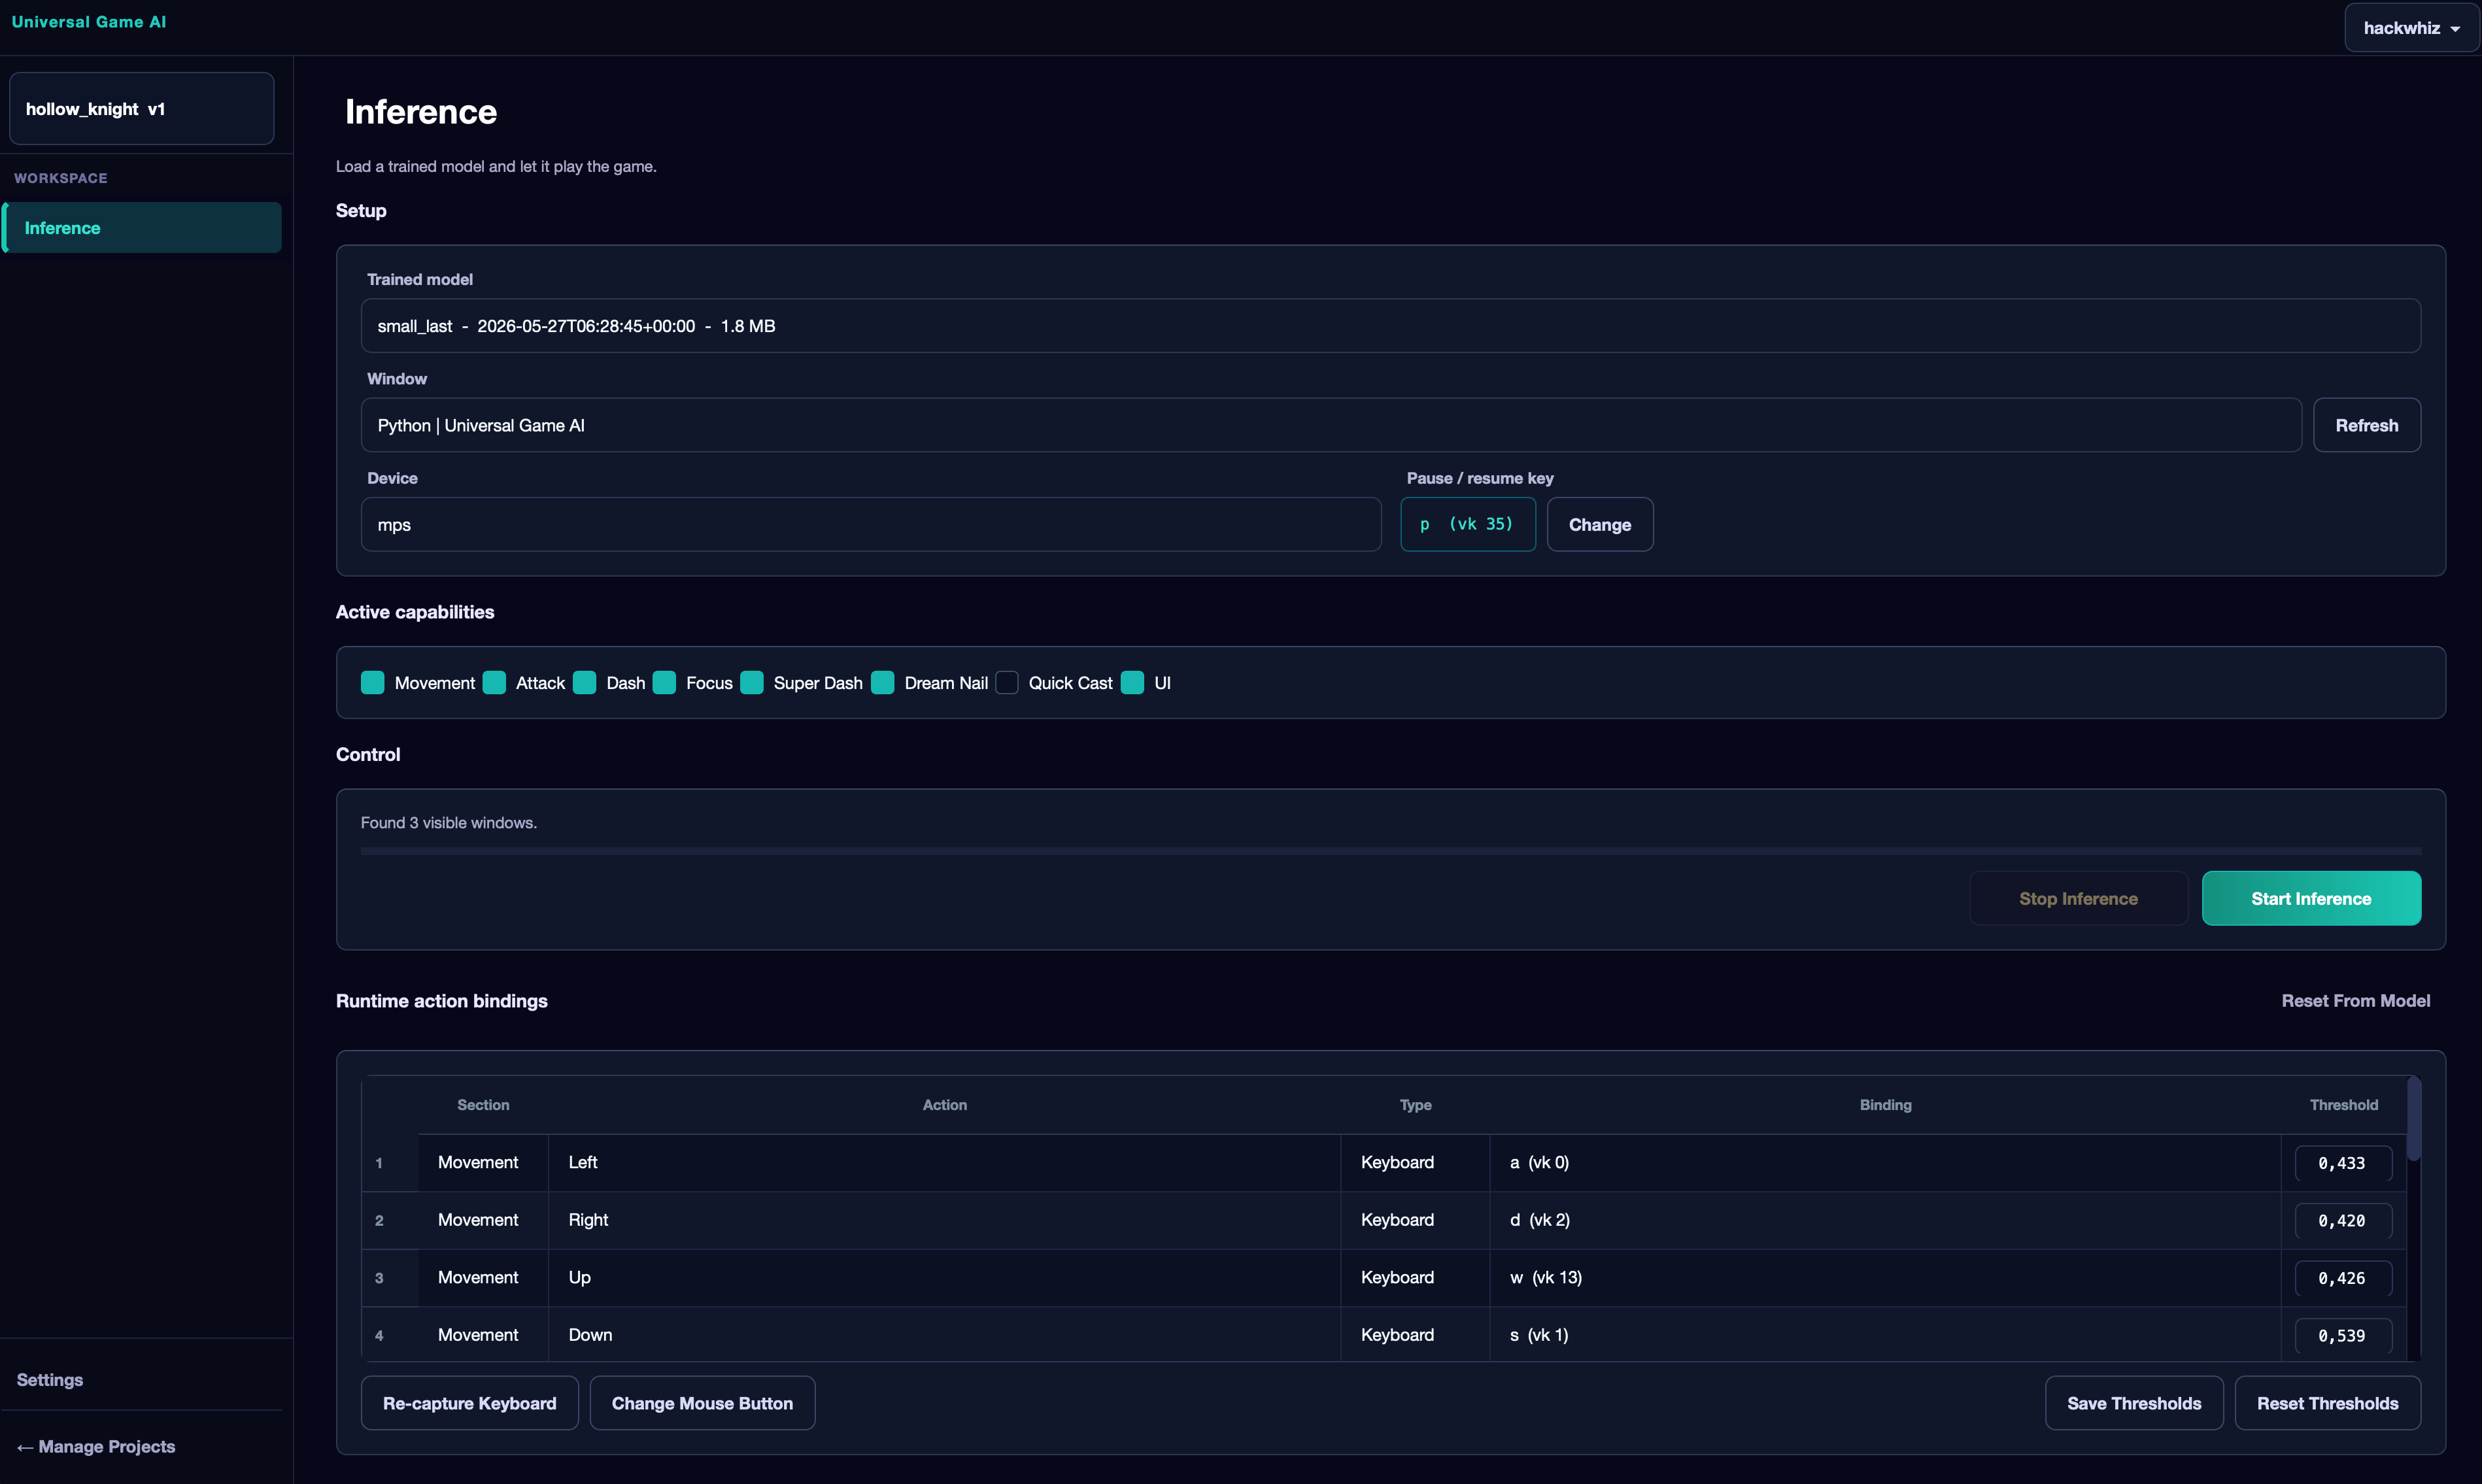Disable the Dash capability checkbox
The width and height of the screenshot is (2482, 1484).
tap(585, 682)
